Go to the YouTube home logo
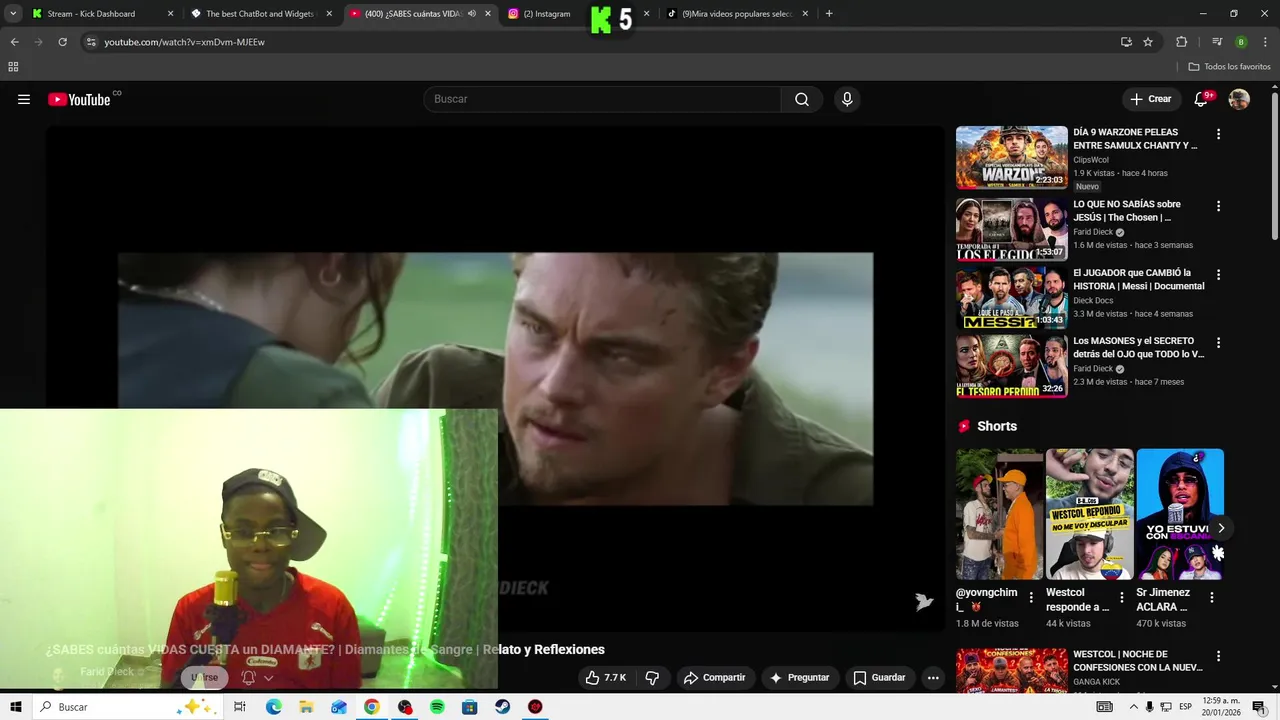Image resolution: width=1280 pixels, height=720 pixels. click(x=79, y=99)
